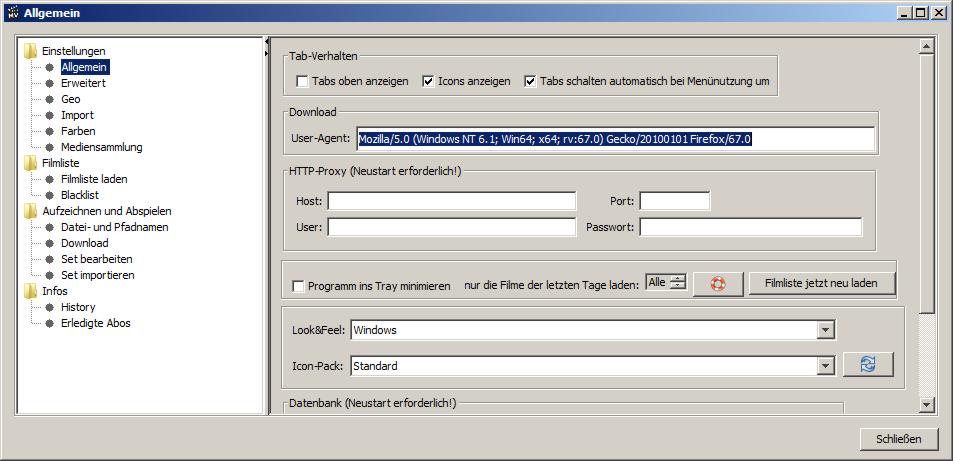Click the refresh icon beside Icon-Pack
This screenshot has height=461, width=953.
[867, 365]
